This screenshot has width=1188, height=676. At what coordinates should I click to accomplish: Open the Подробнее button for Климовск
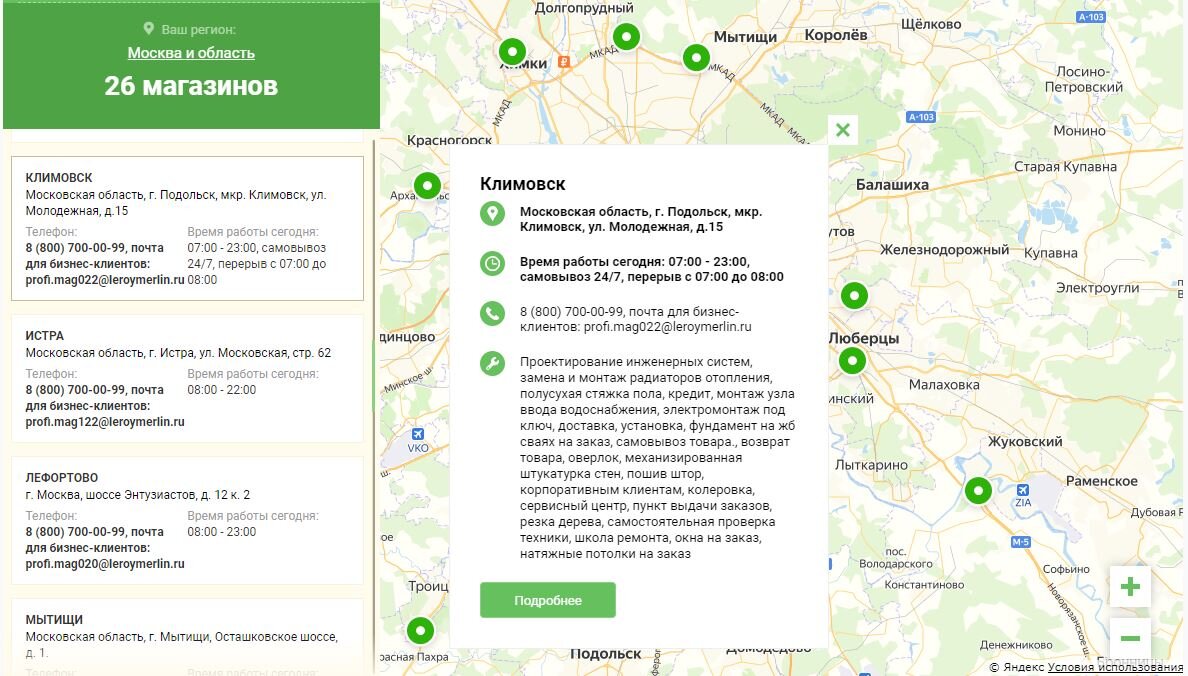coord(548,600)
